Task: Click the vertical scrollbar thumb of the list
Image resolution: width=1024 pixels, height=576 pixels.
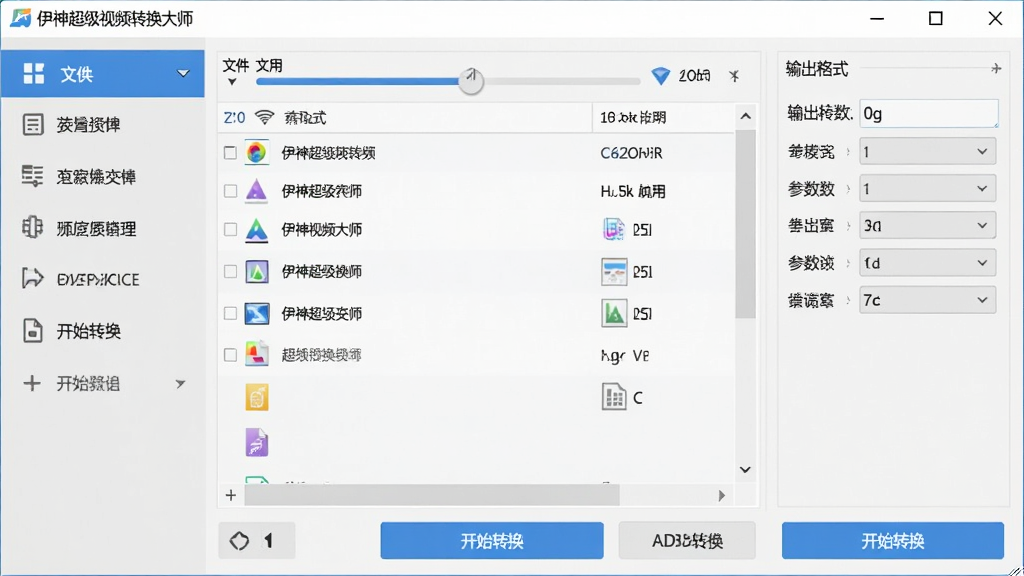Action: coord(745,224)
